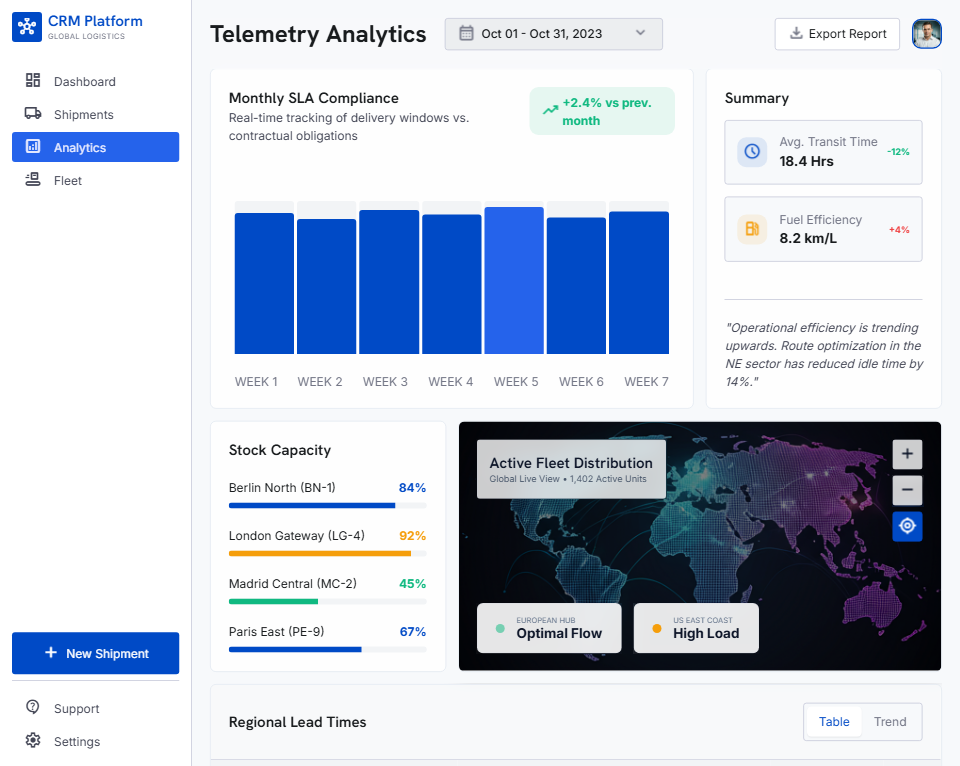The width and height of the screenshot is (960, 766).
Task: Expand the date picker chevron arrow
Action: click(x=640, y=33)
